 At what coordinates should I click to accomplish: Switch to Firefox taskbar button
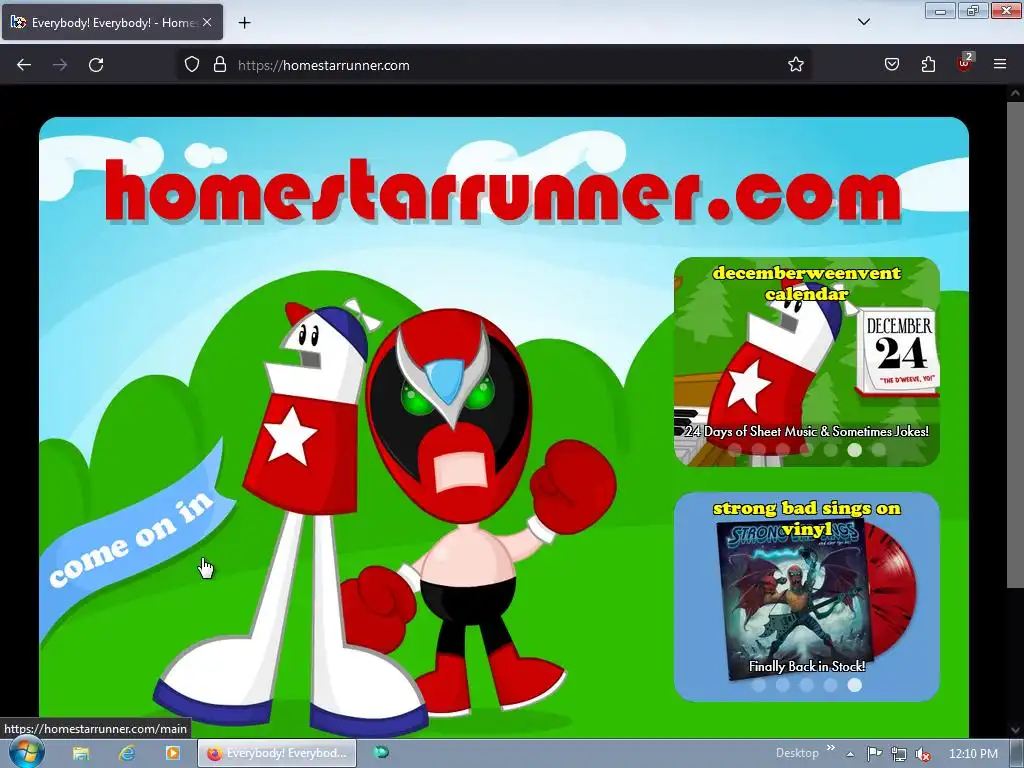click(x=277, y=753)
